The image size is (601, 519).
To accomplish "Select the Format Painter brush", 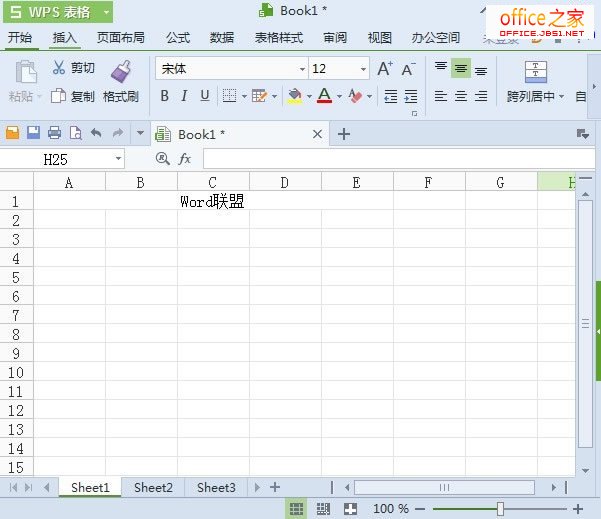I will pos(121,71).
